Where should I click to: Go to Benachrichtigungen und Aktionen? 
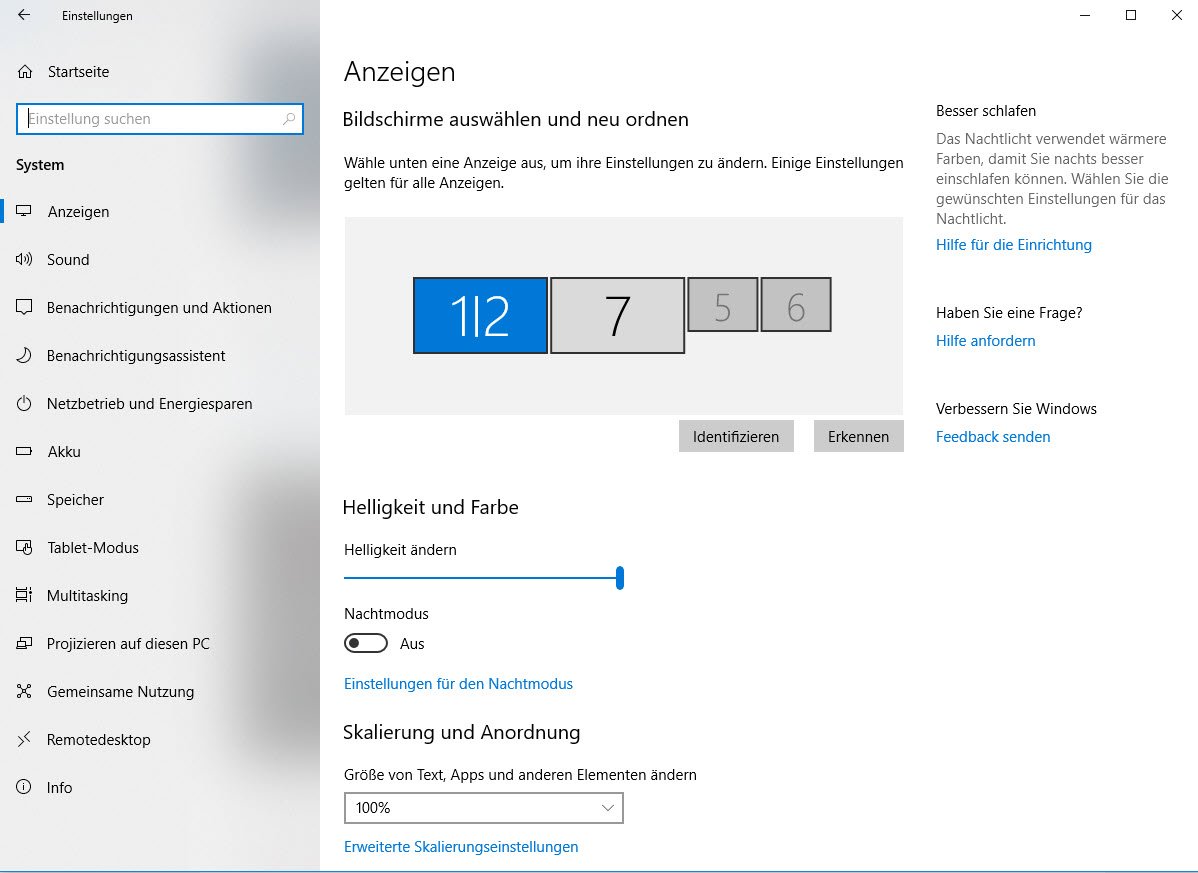(x=160, y=308)
